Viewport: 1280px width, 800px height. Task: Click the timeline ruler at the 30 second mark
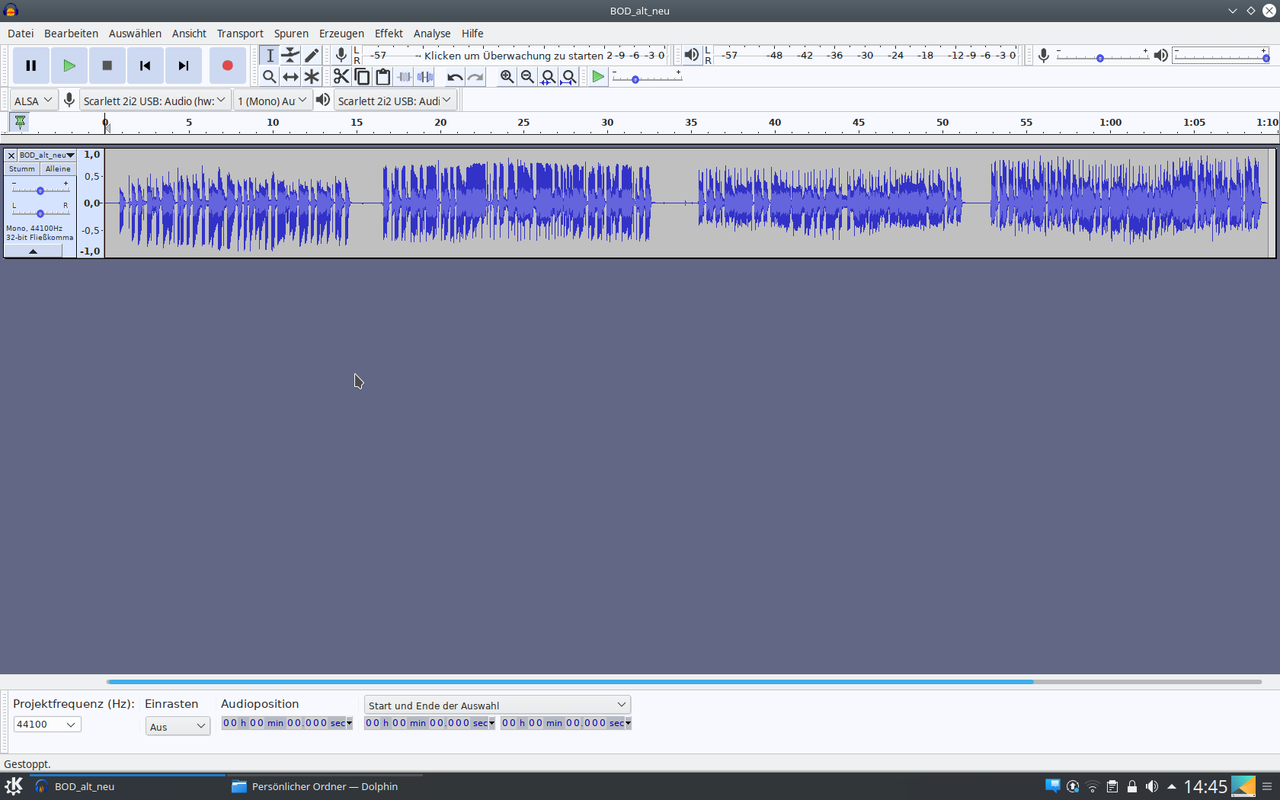coord(607,123)
